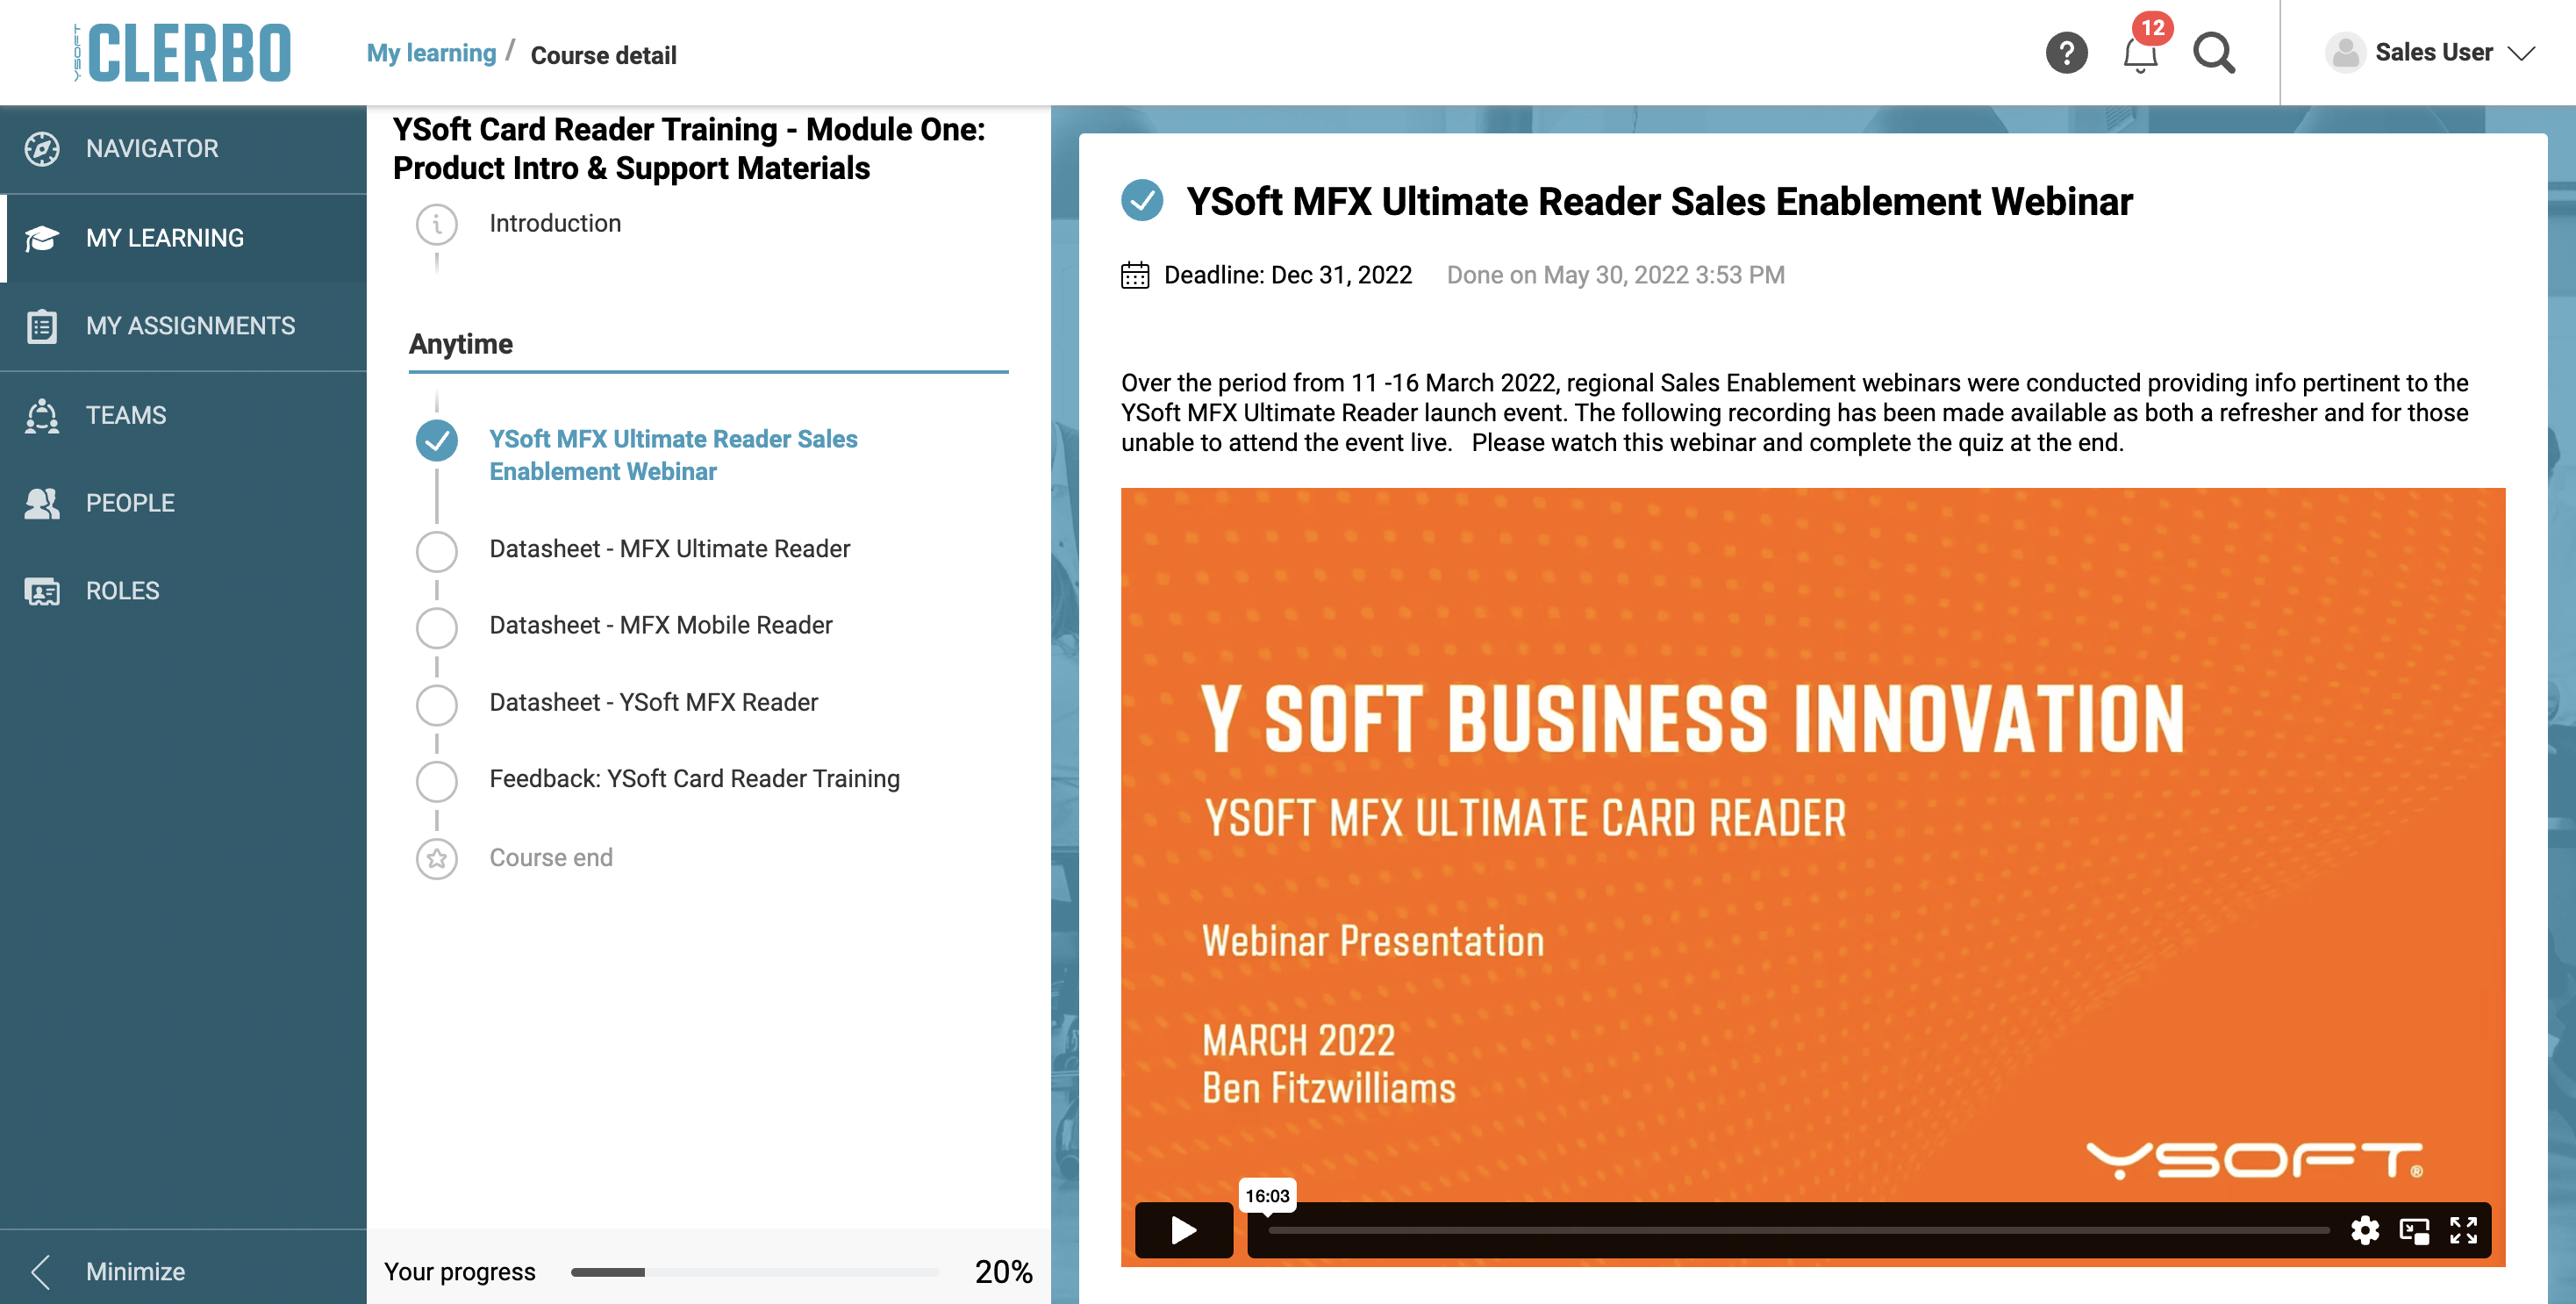Open the help question mark icon
Viewport: 2576px width, 1304px height.
(2066, 53)
